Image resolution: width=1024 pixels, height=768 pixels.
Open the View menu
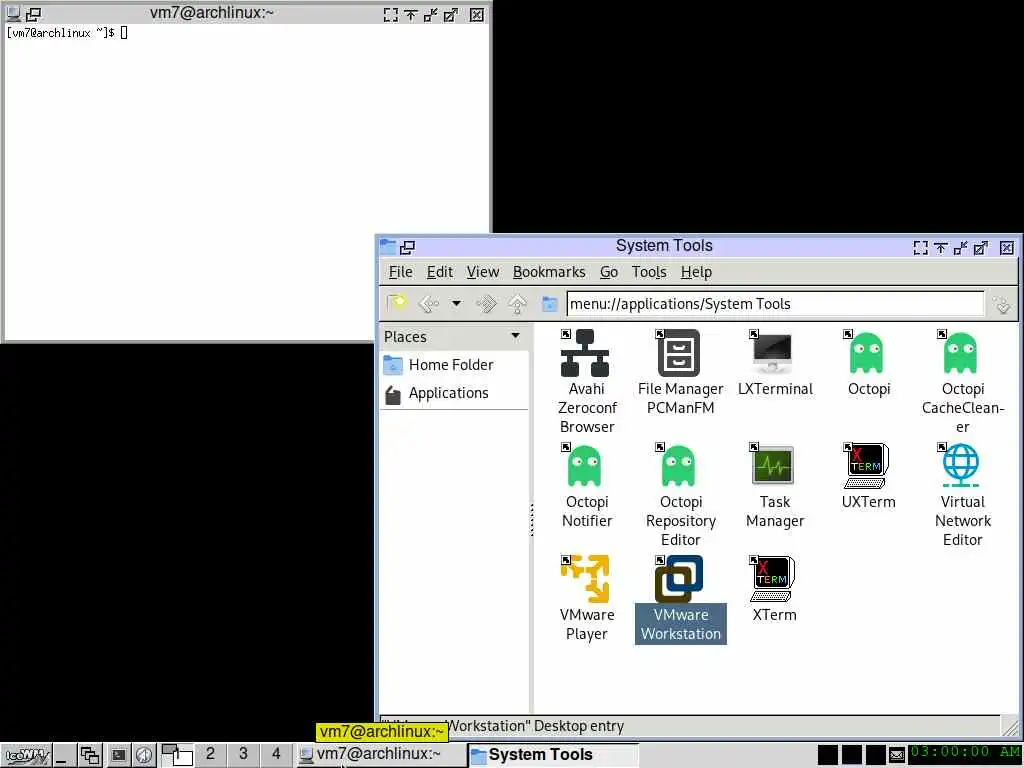click(x=483, y=272)
